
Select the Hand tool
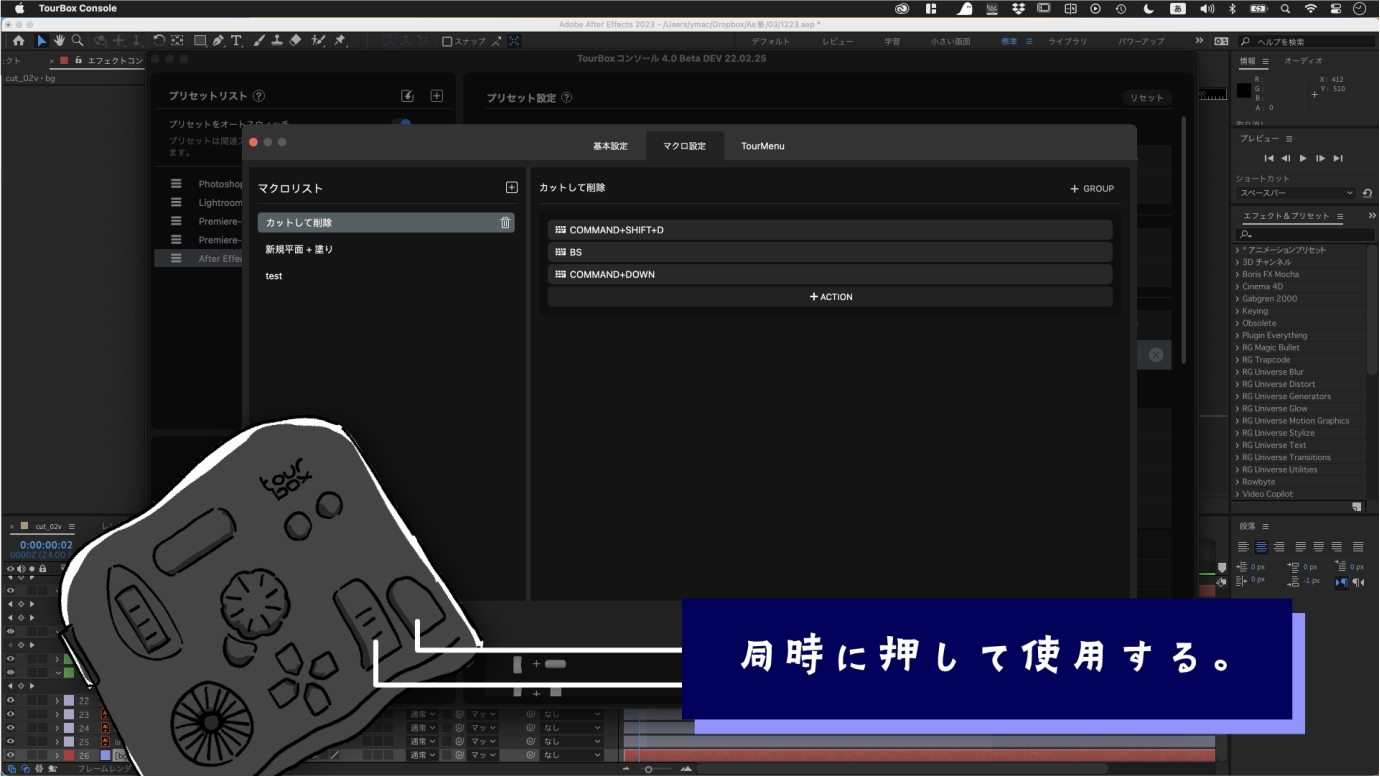pos(58,41)
